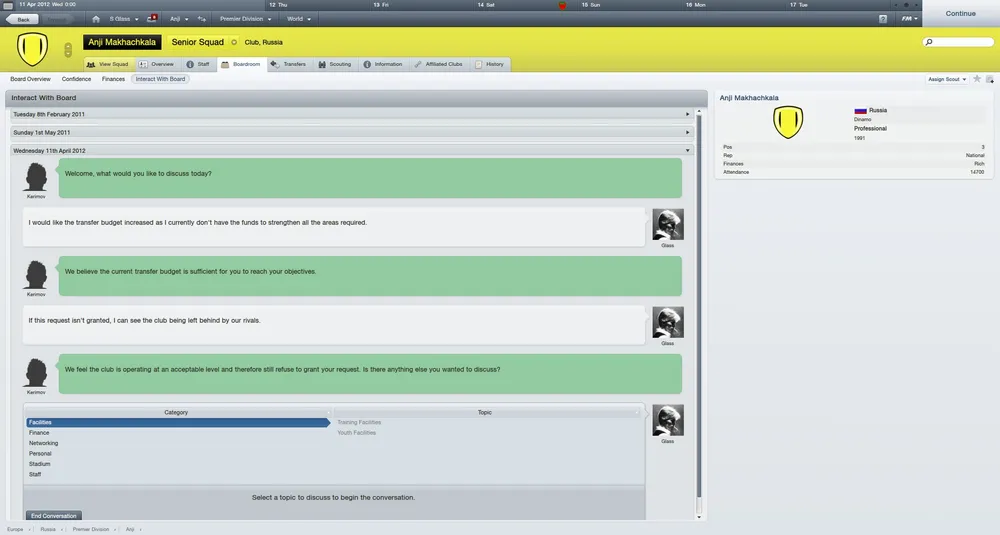Open the inbox news icon with red badge
This screenshot has height=535, width=1000.
(153, 19)
